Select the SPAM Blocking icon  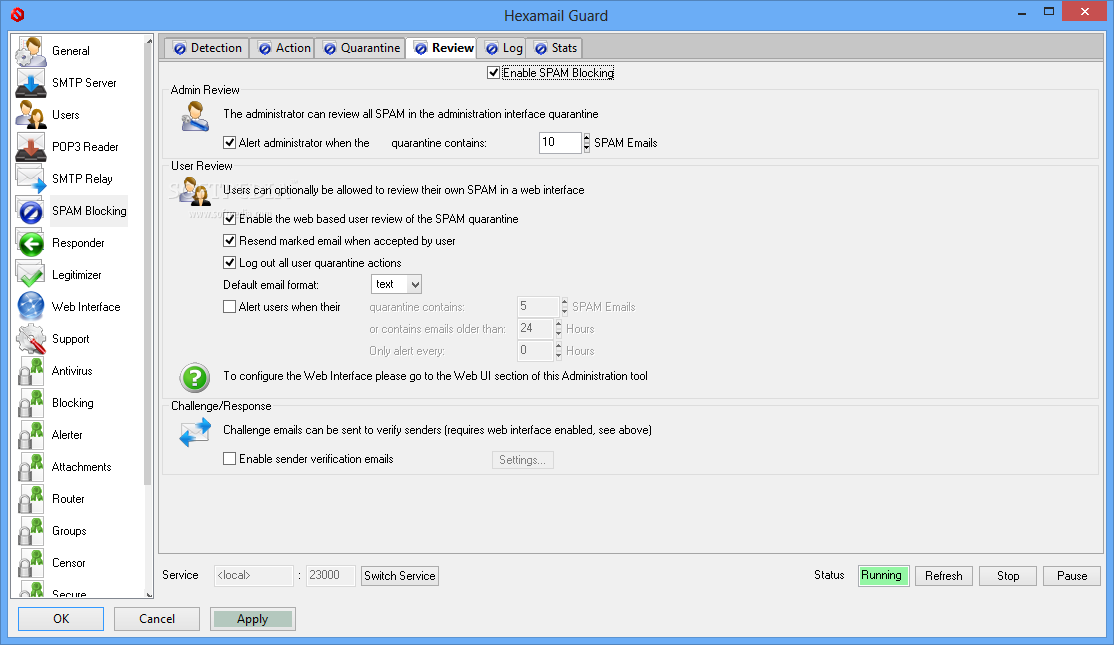[31, 211]
